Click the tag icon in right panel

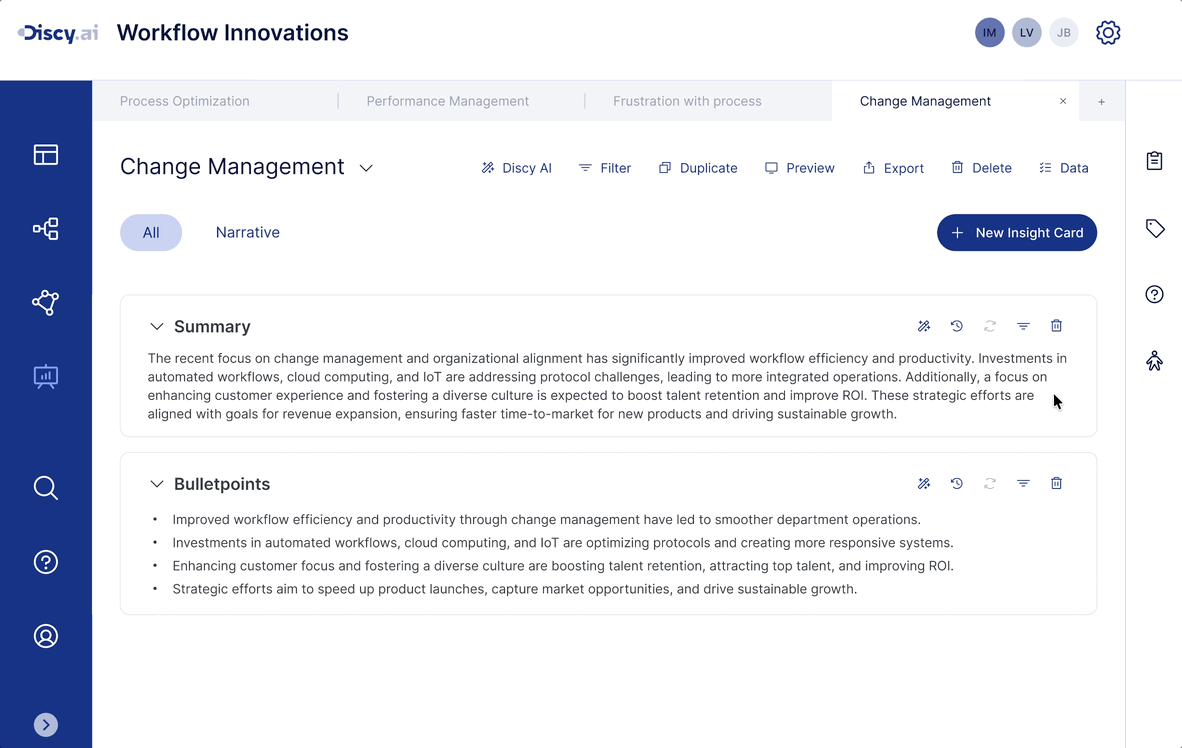pyautogui.click(x=1154, y=229)
